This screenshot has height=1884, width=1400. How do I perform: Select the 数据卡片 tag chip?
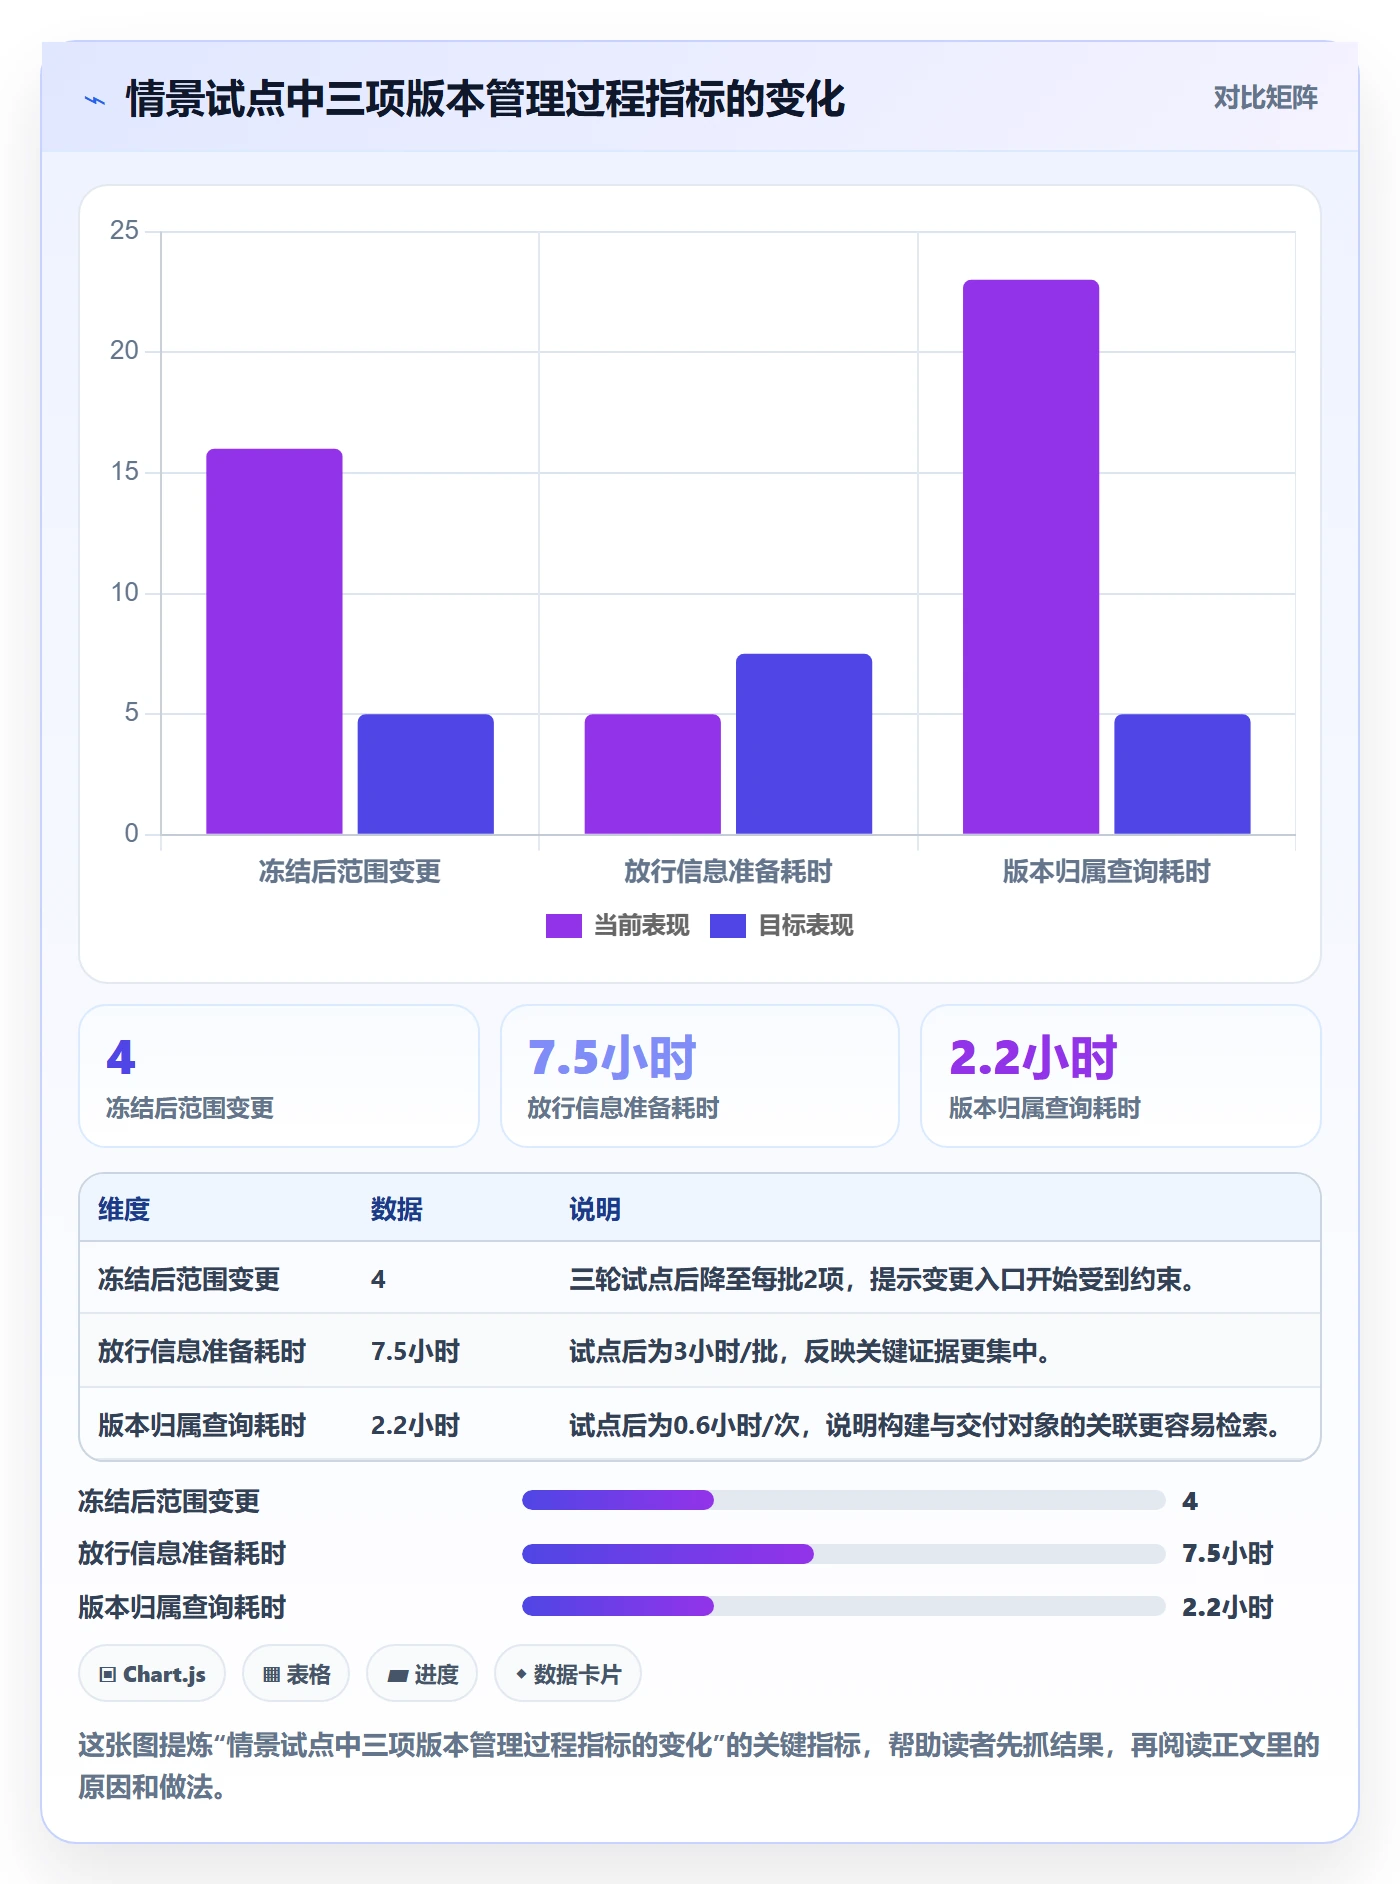(568, 1674)
